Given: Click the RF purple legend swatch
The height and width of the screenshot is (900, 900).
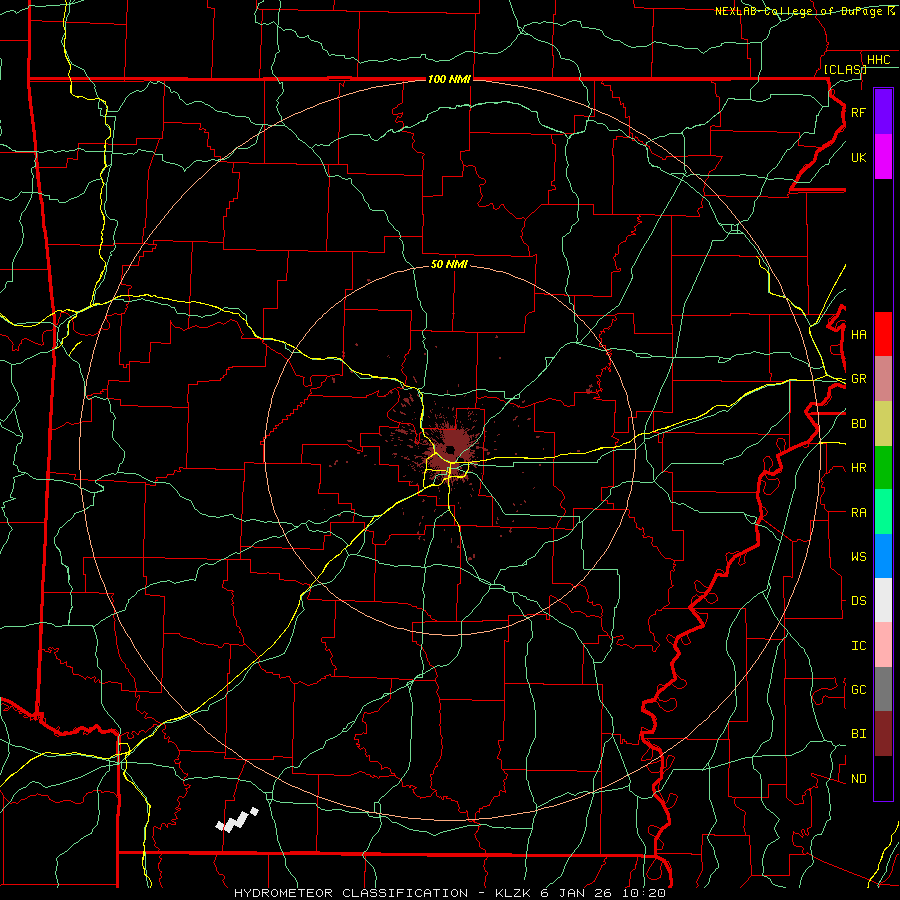Looking at the screenshot, I should pos(883,112).
